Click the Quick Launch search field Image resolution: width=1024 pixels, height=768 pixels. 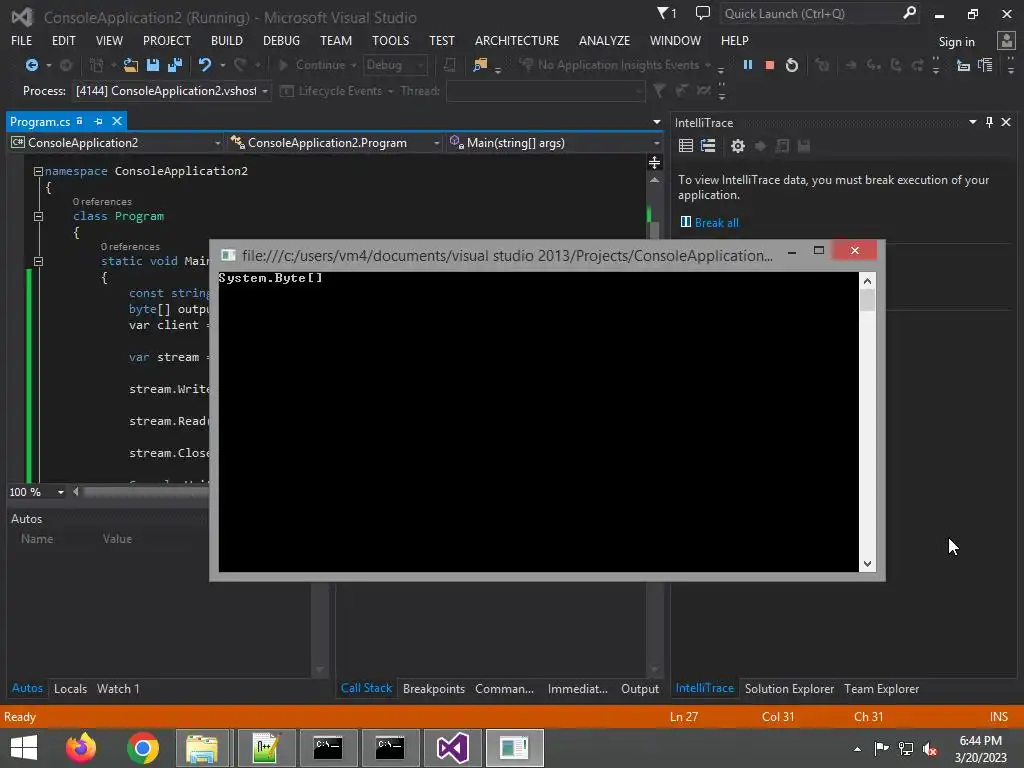click(810, 13)
